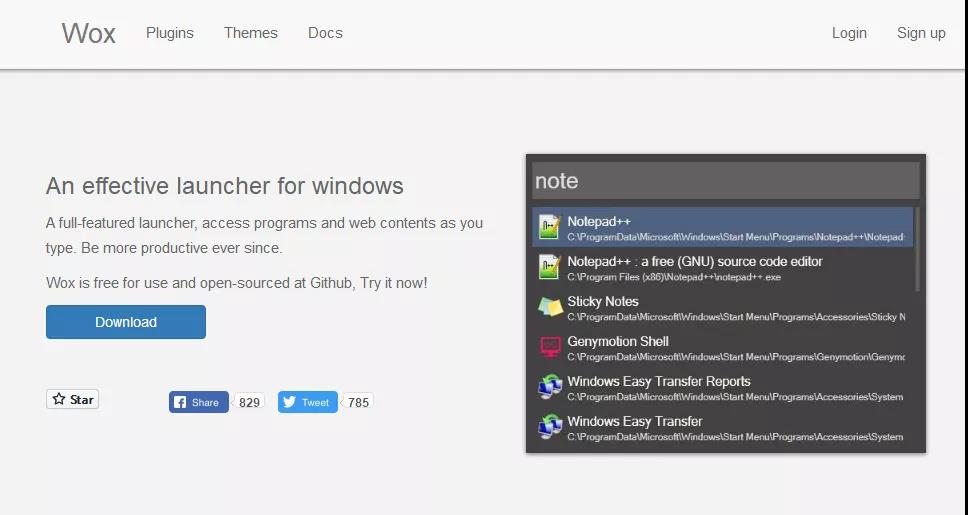Click the heading An effective launcher for windows
The height and width of the screenshot is (515, 968).
[x=225, y=186]
